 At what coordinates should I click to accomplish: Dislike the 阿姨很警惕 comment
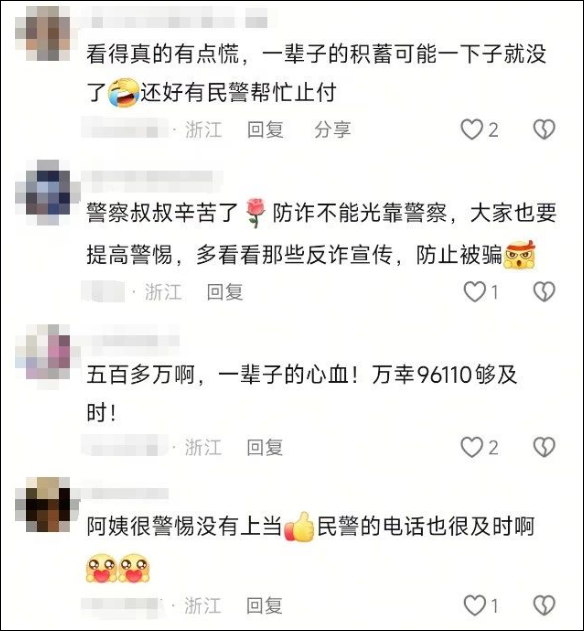click(544, 606)
